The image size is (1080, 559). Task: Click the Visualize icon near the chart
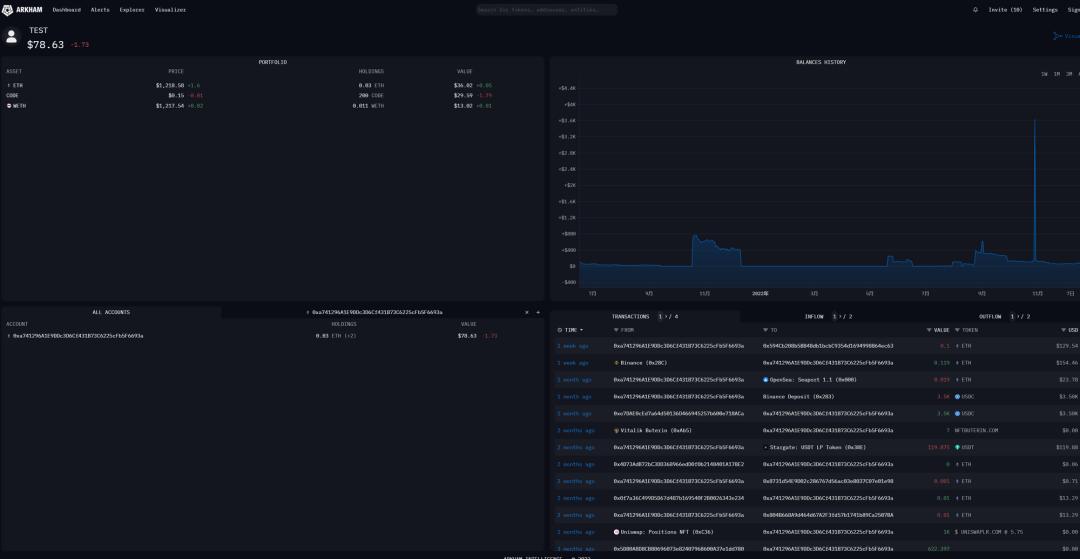click(1058, 36)
